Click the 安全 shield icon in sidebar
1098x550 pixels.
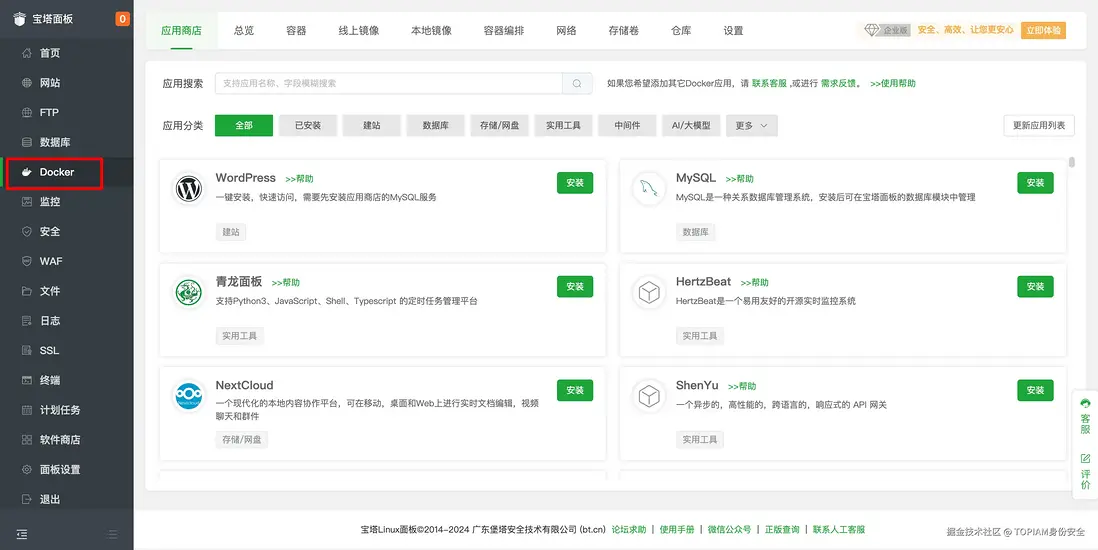pos(27,231)
